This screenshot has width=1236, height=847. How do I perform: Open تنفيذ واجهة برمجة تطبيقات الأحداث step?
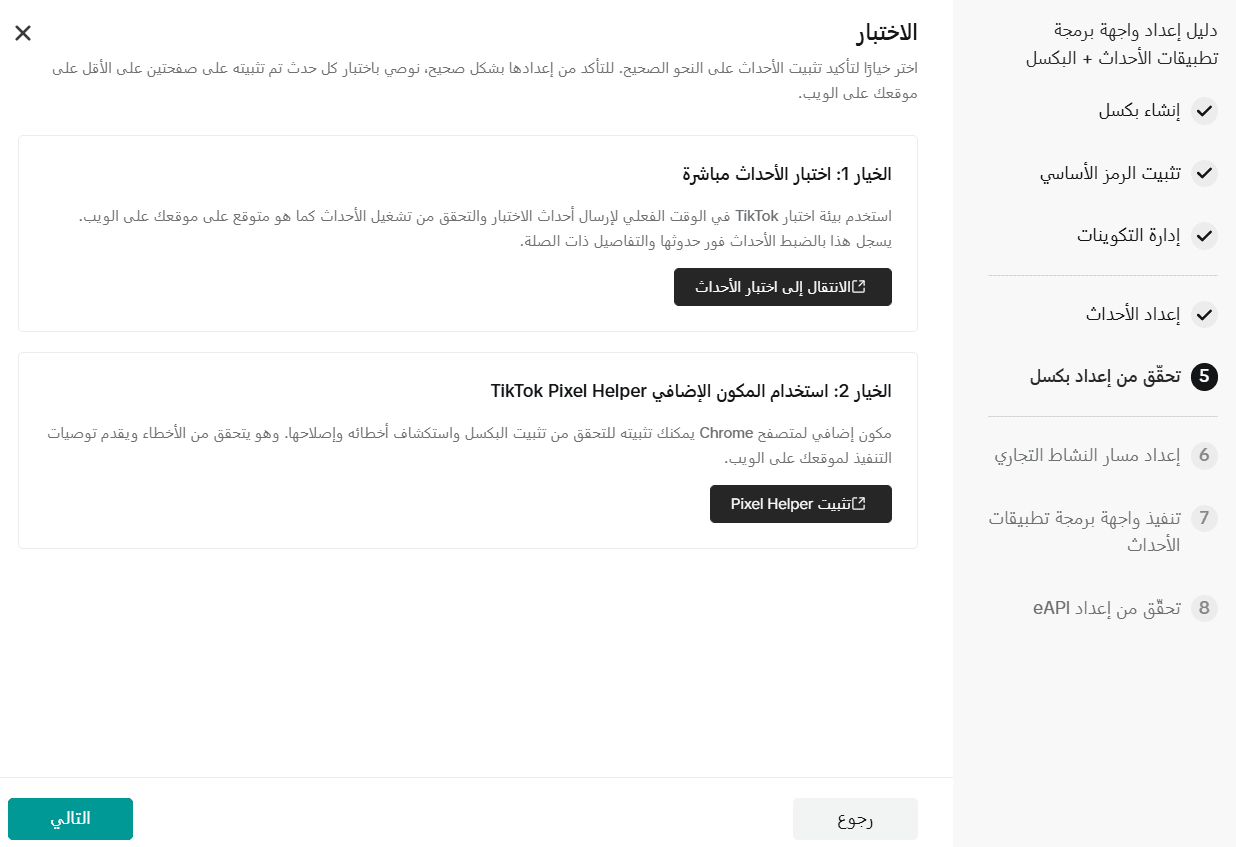coord(1085,531)
